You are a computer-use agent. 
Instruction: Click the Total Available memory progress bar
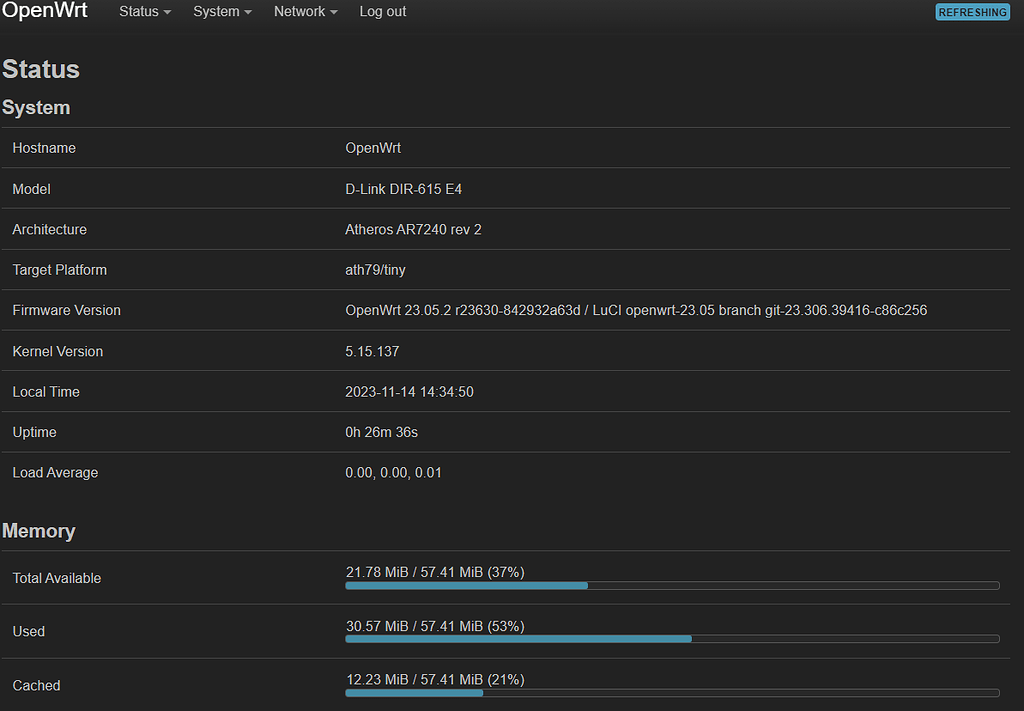(x=672, y=586)
